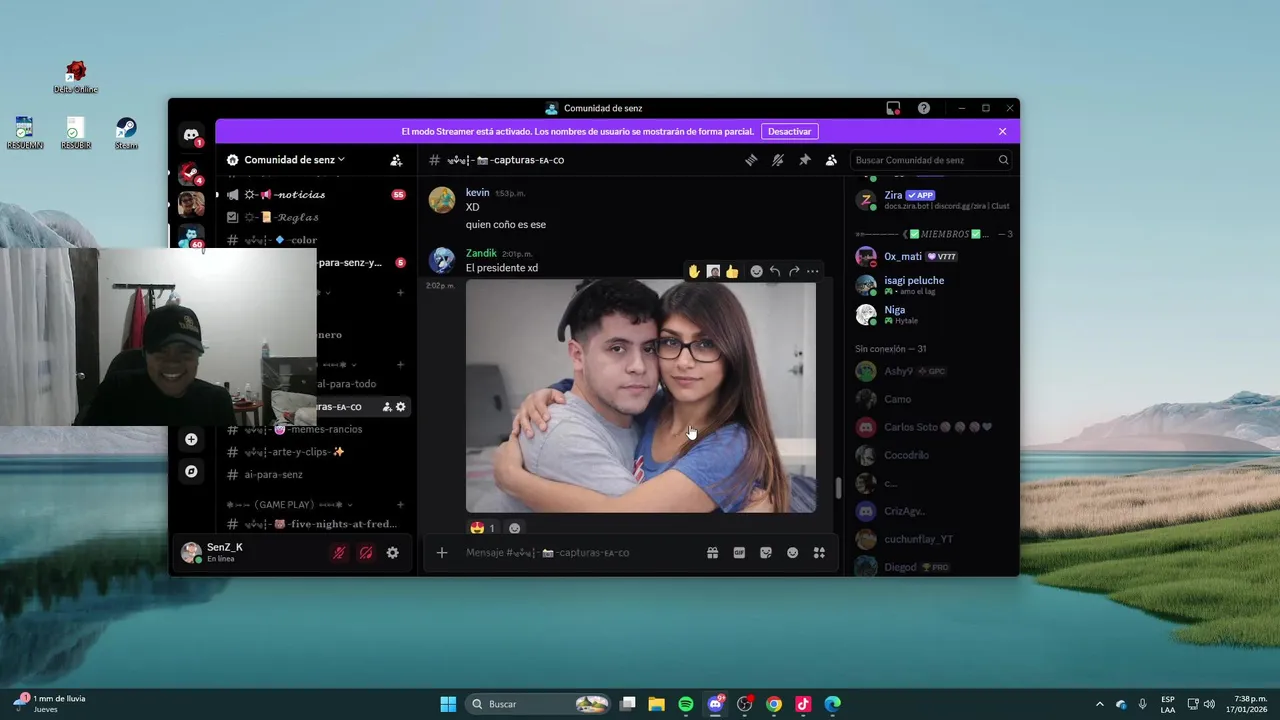This screenshot has width=1280, height=720.
Task: Open isagi peluche member entry
Action: 932,285
